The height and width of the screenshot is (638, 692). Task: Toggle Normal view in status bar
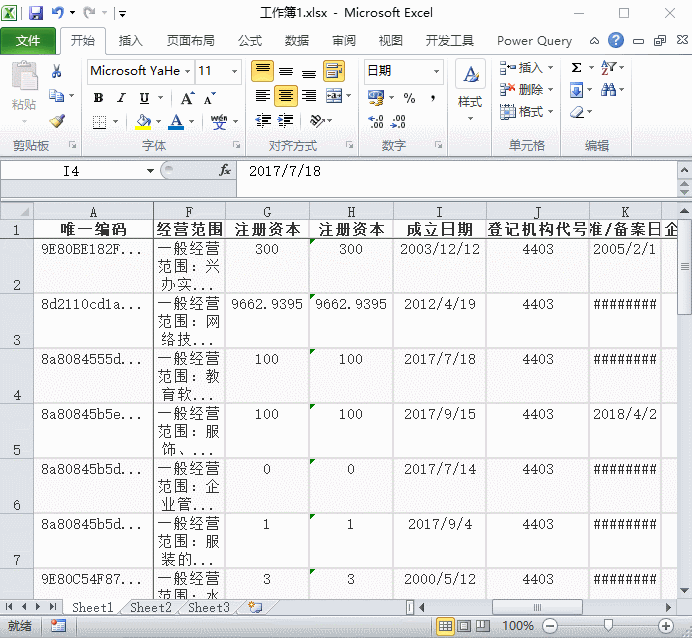[445, 626]
